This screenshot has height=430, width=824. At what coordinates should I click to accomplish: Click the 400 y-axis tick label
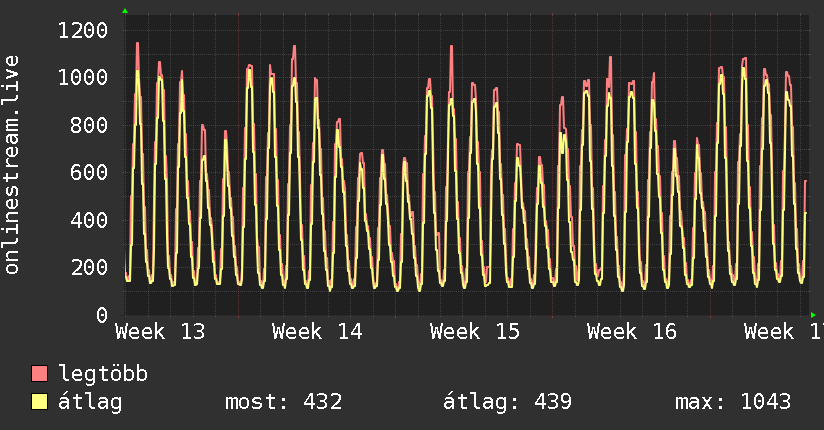[x=89, y=220]
